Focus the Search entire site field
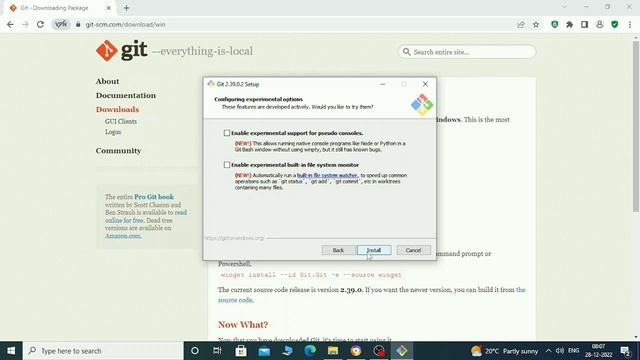The image size is (640, 360). 467,52
